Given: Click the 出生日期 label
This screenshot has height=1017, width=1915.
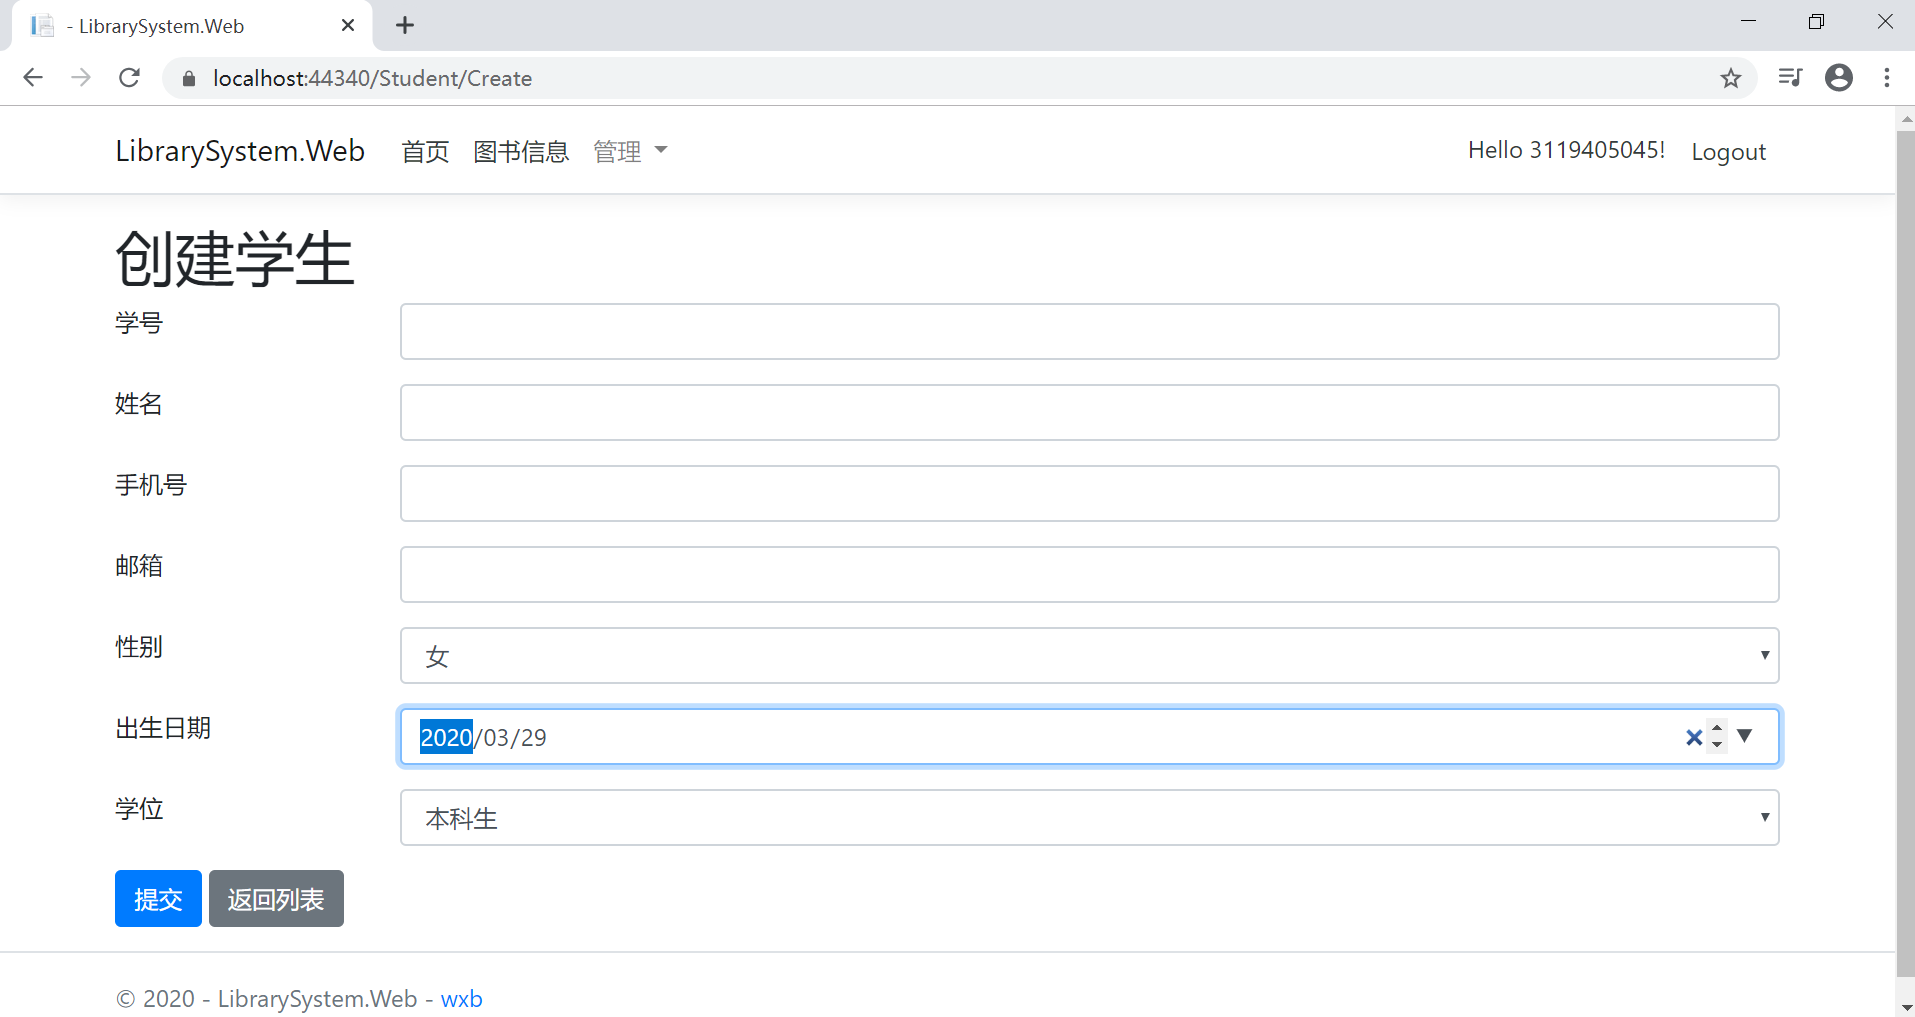Looking at the screenshot, I should 163,728.
